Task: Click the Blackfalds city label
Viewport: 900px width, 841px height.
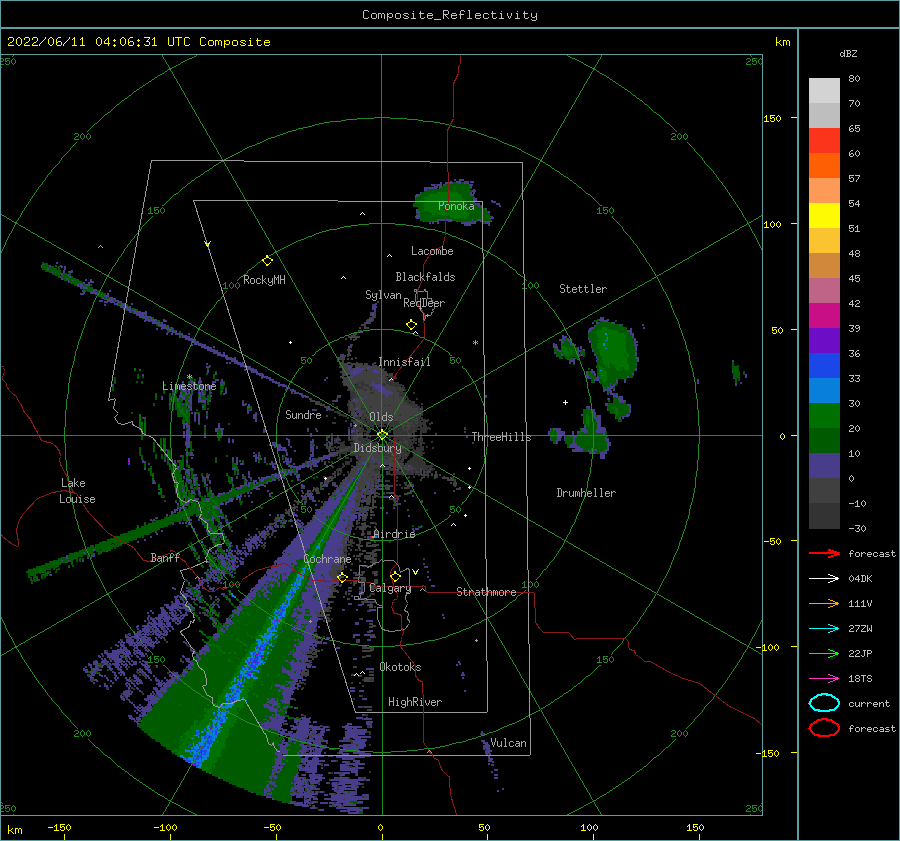Action: click(425, 277)
